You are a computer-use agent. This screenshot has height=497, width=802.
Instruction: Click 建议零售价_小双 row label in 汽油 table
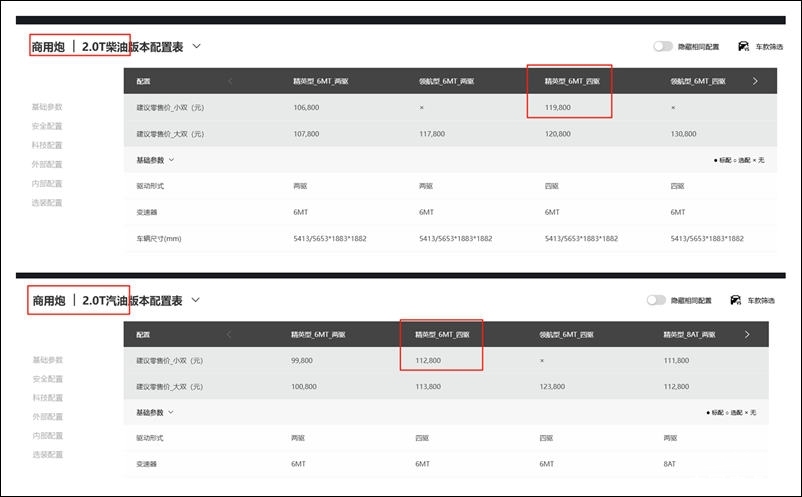click(x=169, y=360)
